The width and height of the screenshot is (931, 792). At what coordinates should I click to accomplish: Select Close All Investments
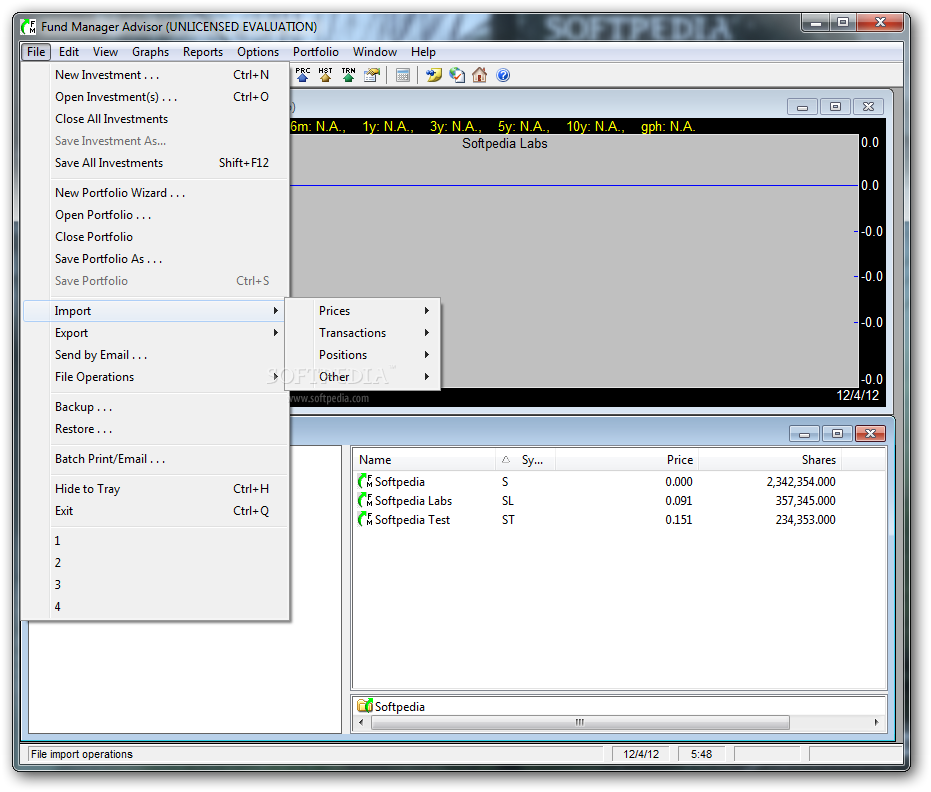tap(156, 119)
